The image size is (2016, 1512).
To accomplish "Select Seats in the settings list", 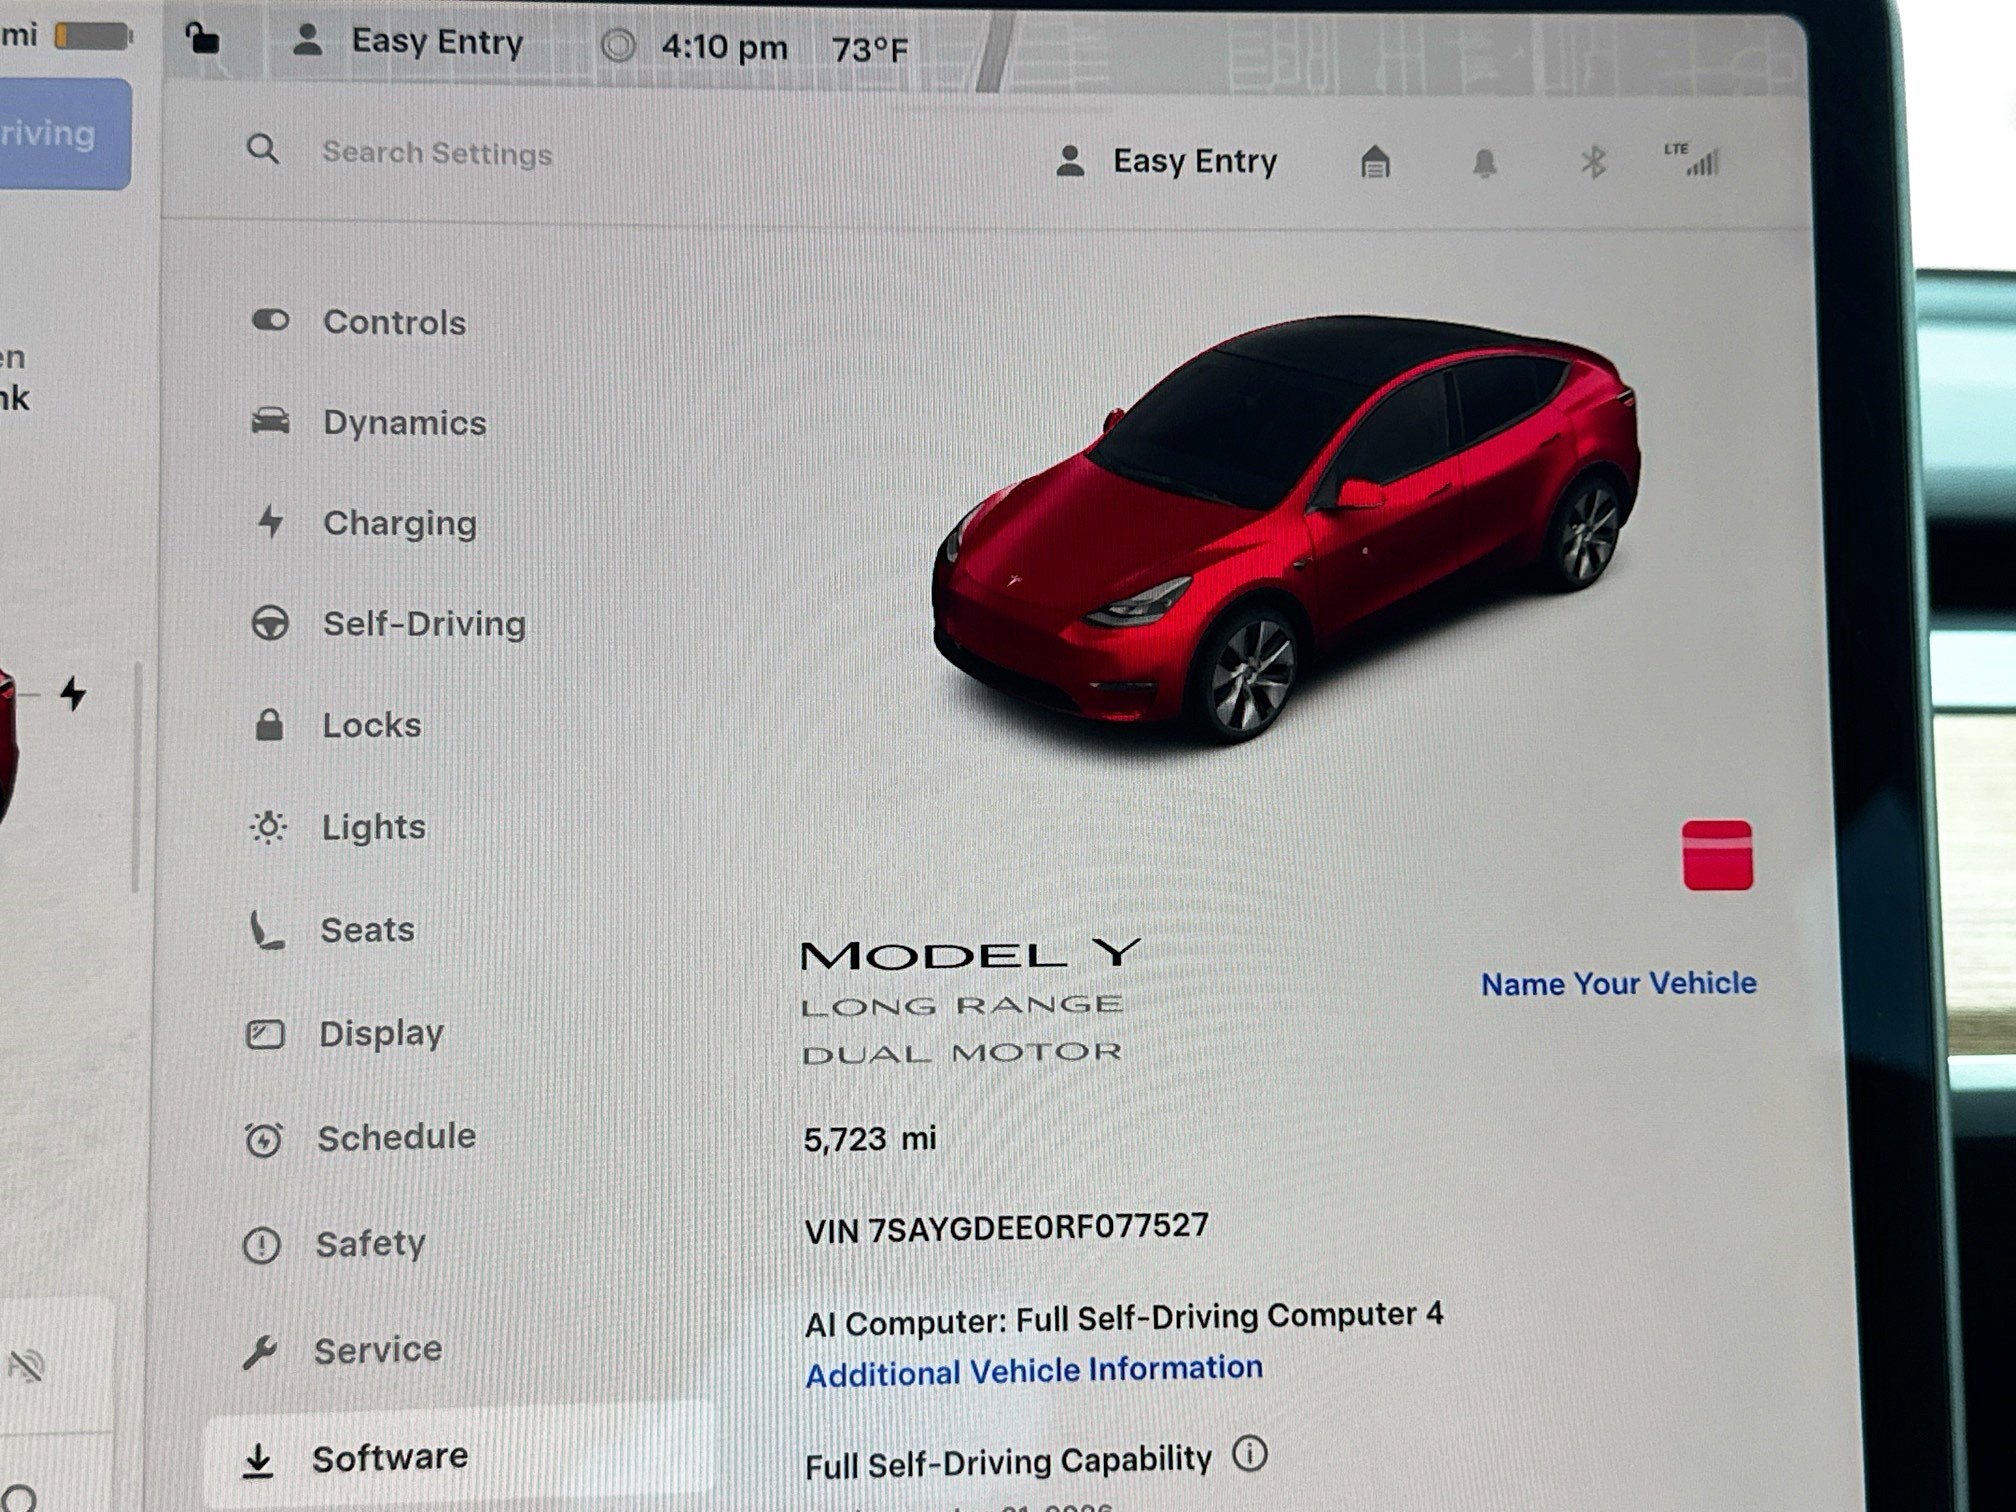I will pyautogui.click(x=331, y=930).
